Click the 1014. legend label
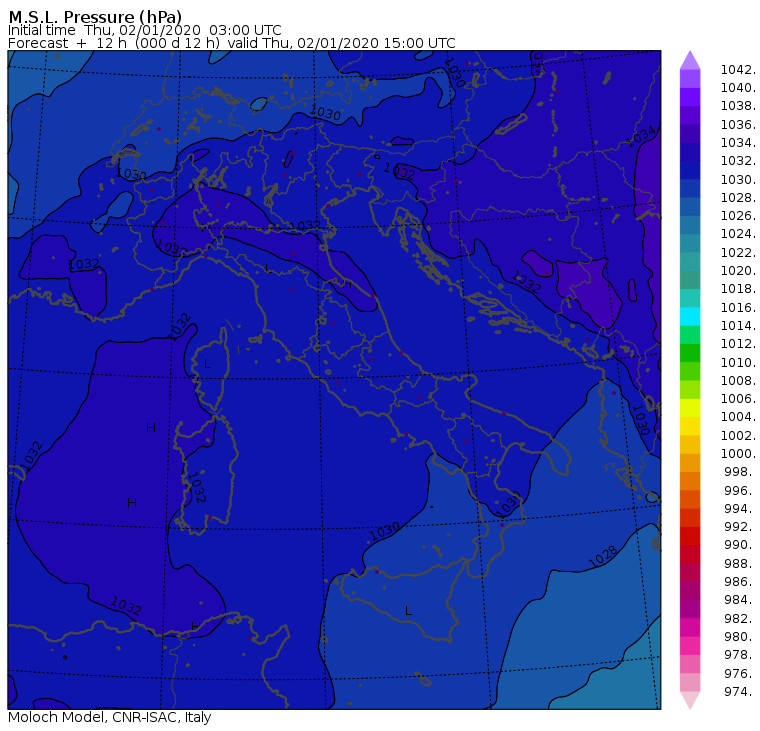The height and width of the screenshot is (731, 760). coord(738,326)
